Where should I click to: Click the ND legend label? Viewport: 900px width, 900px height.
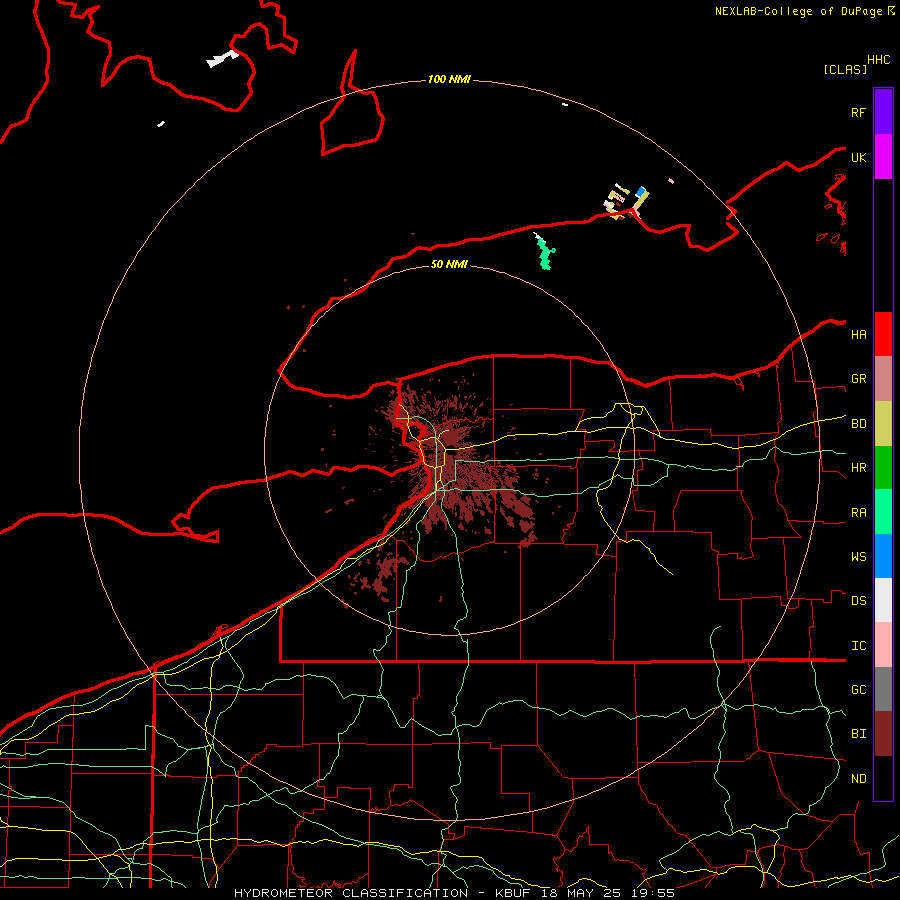(x=858, y=778)
